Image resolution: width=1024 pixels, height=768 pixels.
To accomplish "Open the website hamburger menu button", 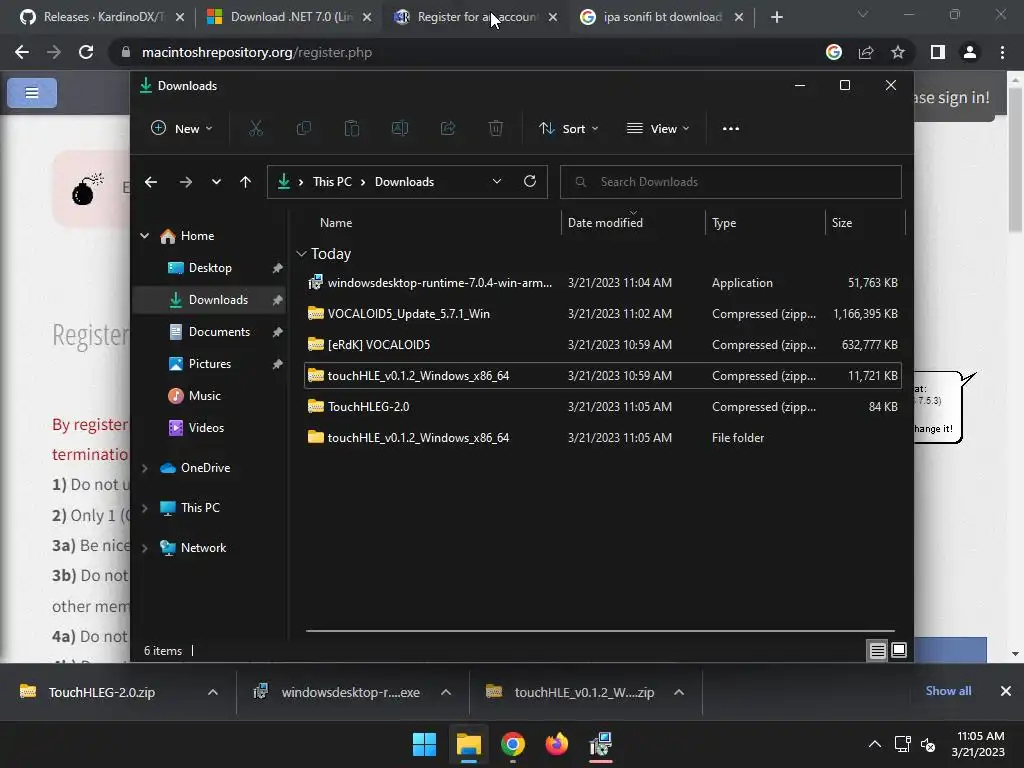I will coord(32,93).
